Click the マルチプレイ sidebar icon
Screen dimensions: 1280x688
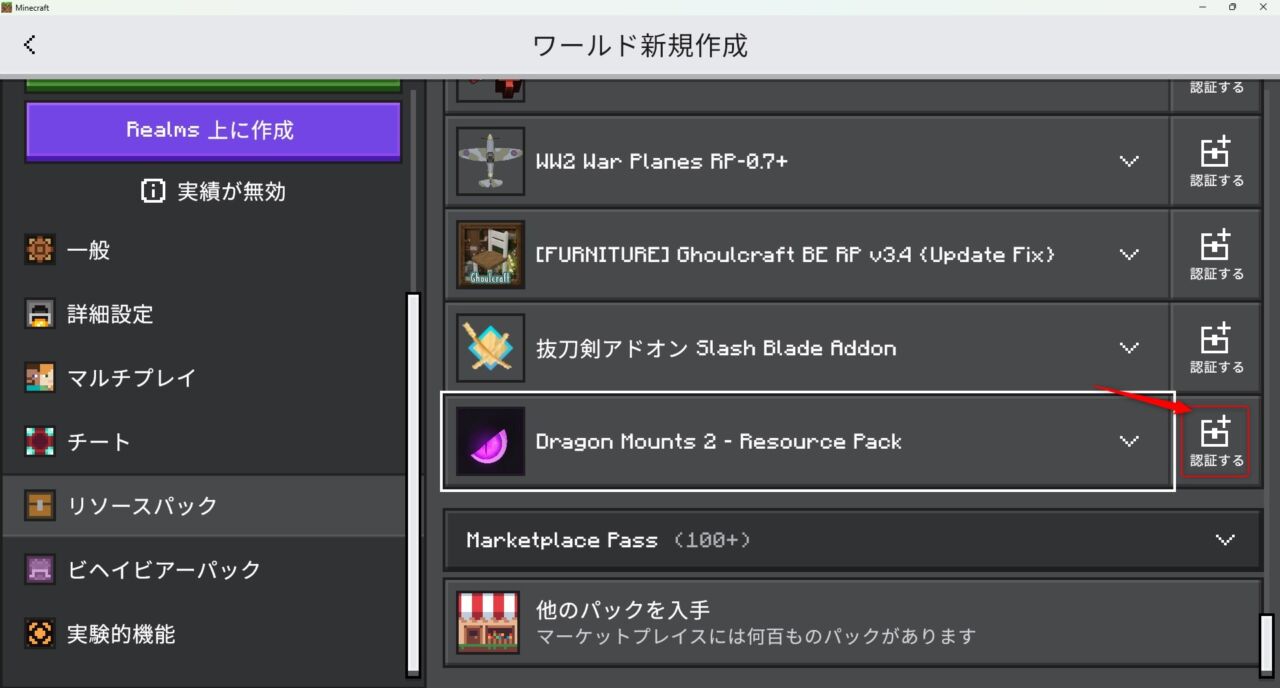pos(40,378)
